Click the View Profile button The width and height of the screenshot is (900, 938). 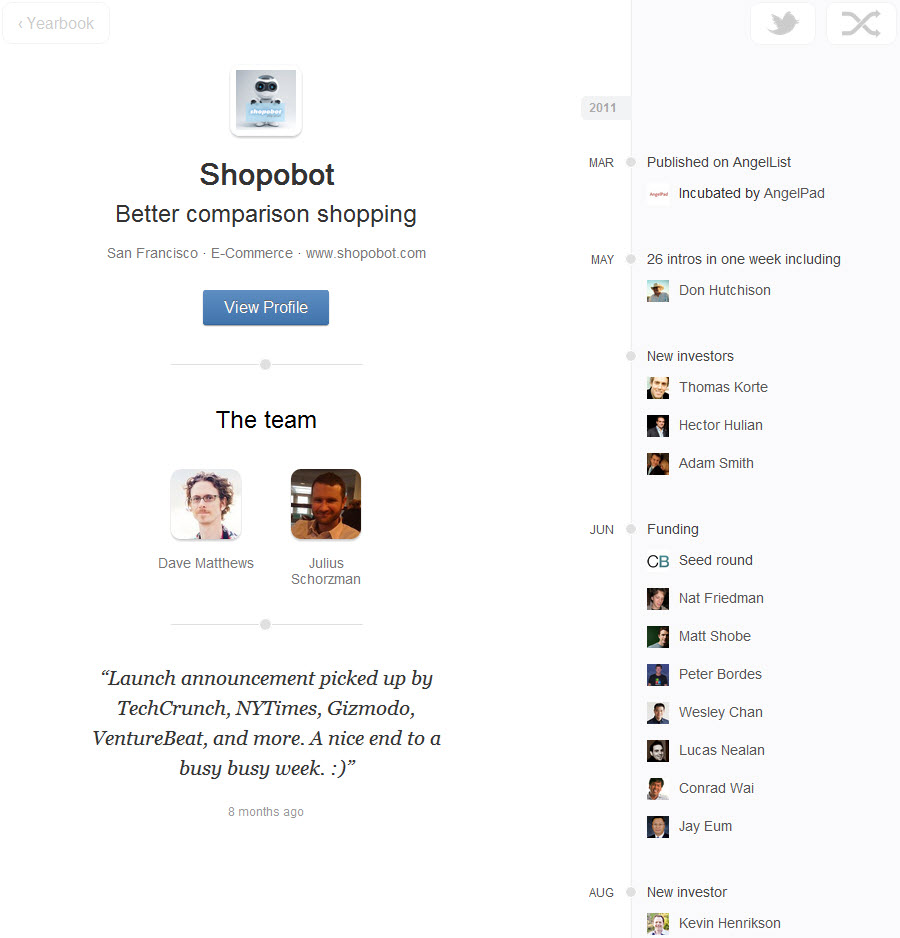(x=266, y=307)
